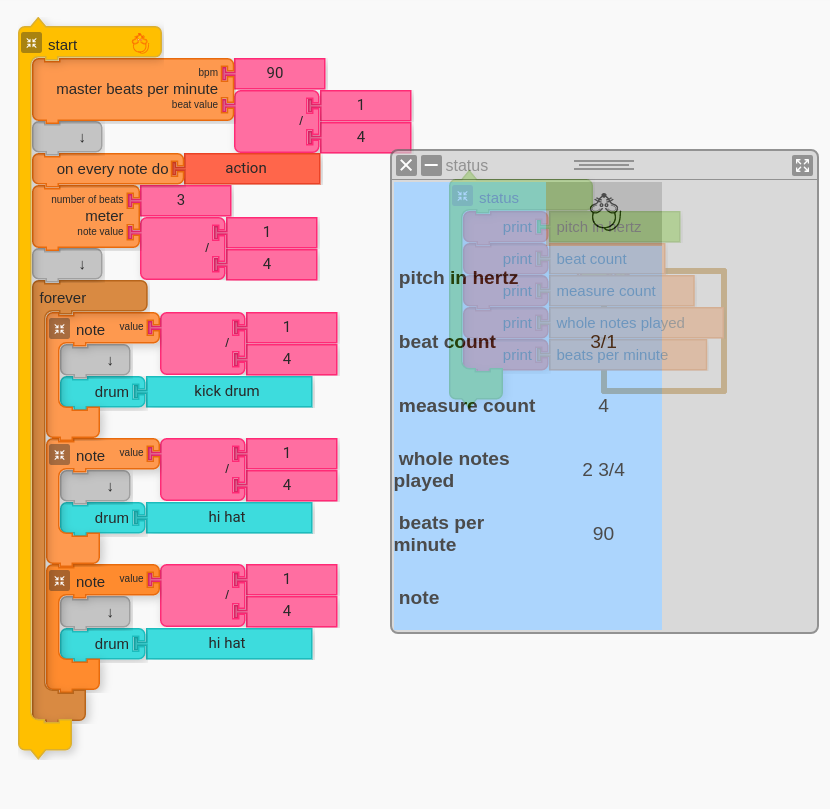
Task: Click the meter block
Action: (86, 217)
